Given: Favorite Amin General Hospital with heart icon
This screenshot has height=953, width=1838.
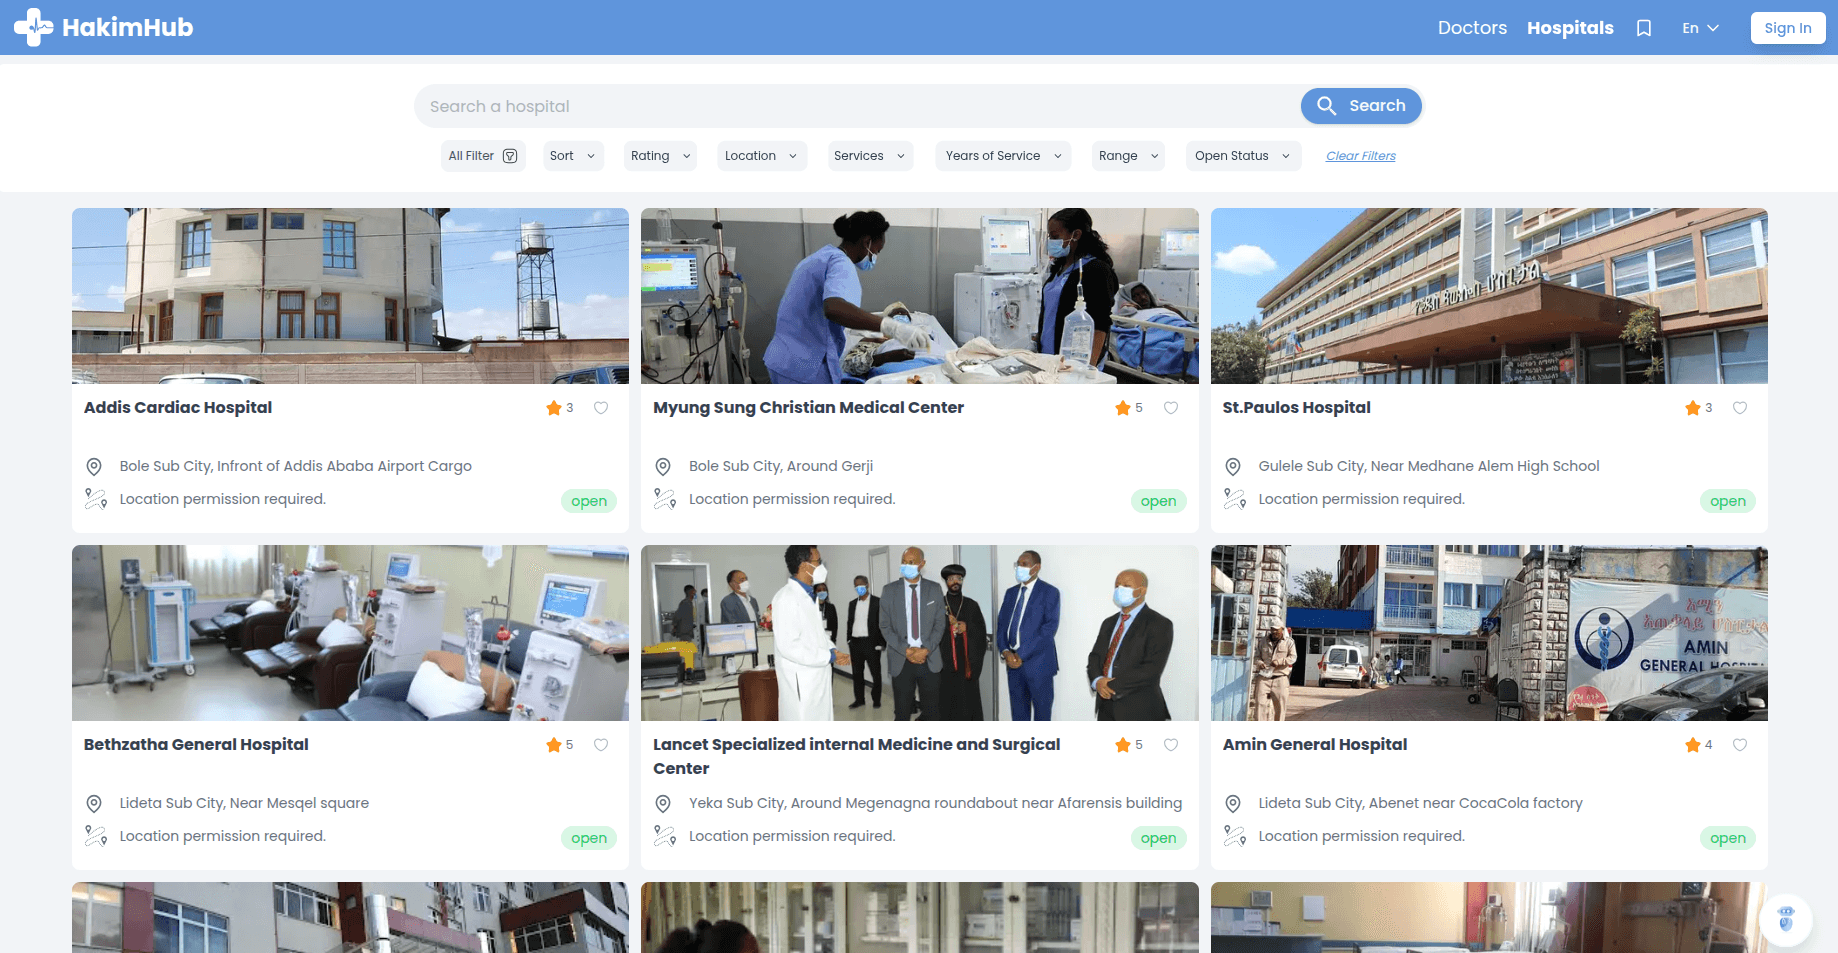Looking at the screenshot, I should [x=1740, y=745].
